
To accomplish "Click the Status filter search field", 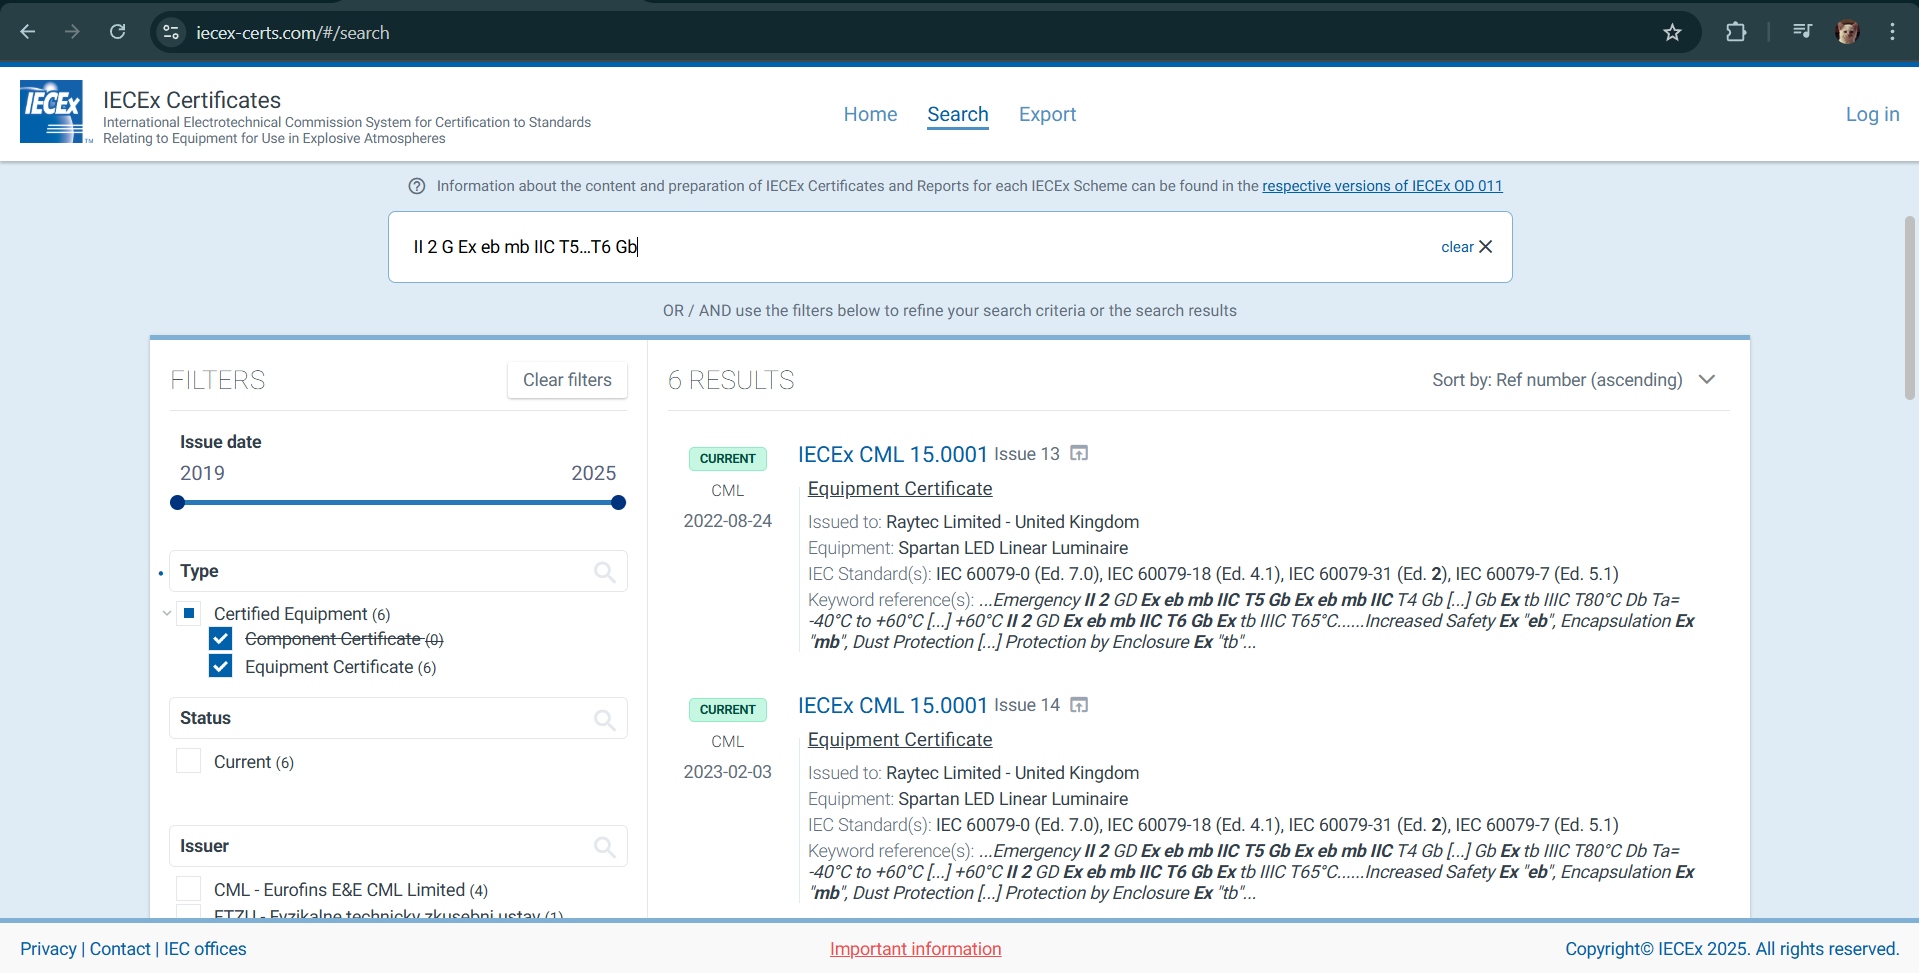I will (x=398, y=718).
